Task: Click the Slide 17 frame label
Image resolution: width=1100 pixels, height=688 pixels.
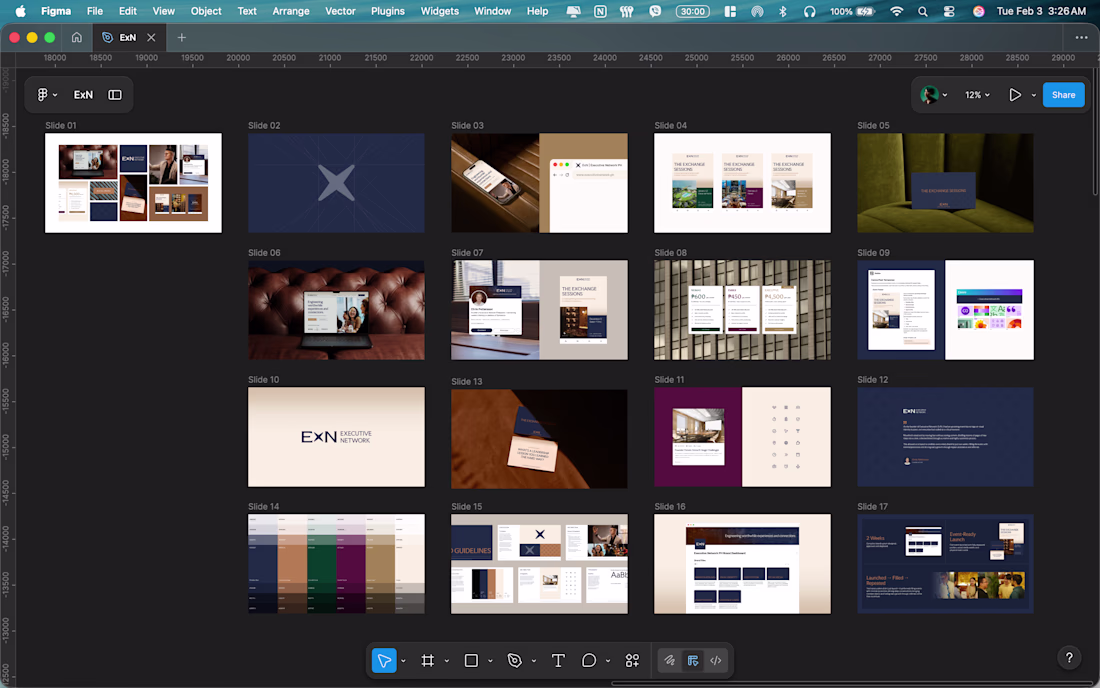Action: tap(873, 506)
